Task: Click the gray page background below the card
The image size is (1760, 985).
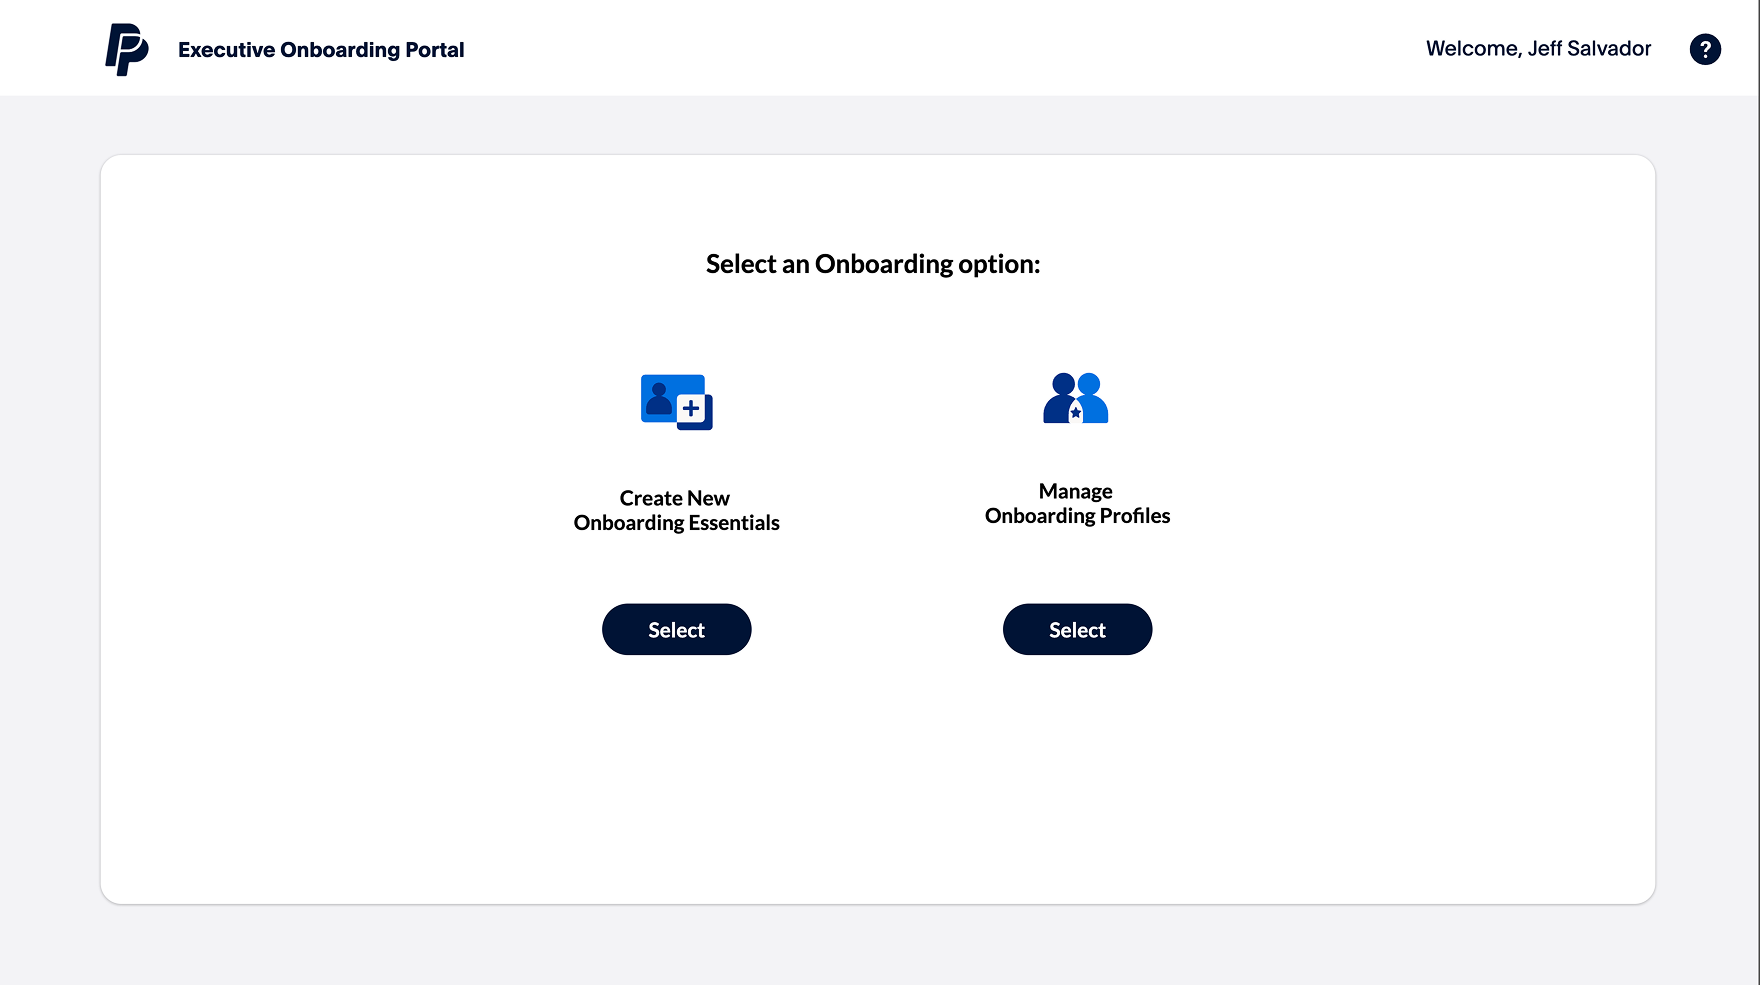Action: (877, 945)
